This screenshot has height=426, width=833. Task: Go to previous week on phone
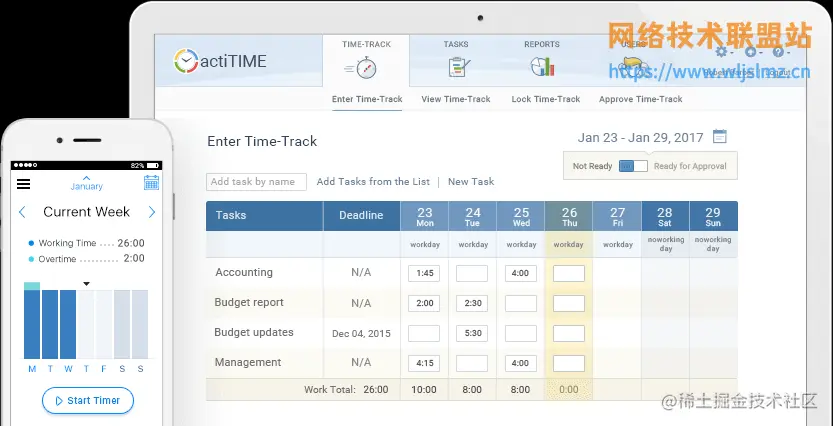point(22,212)
